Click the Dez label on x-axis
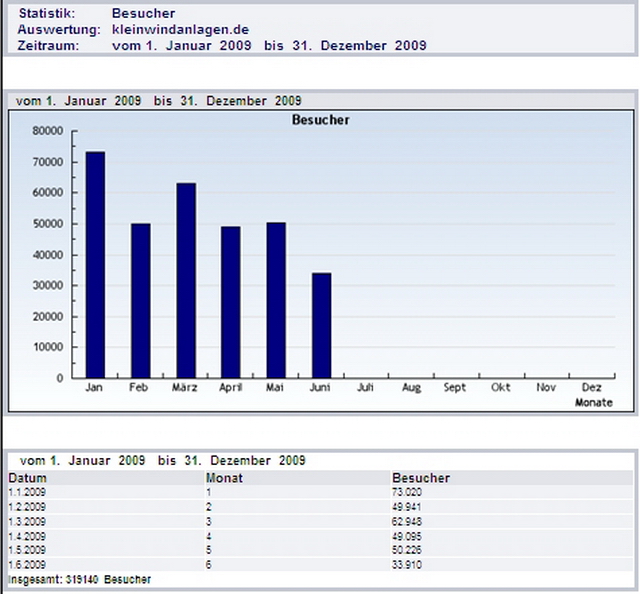640x594 pixels. click(591, 387)
